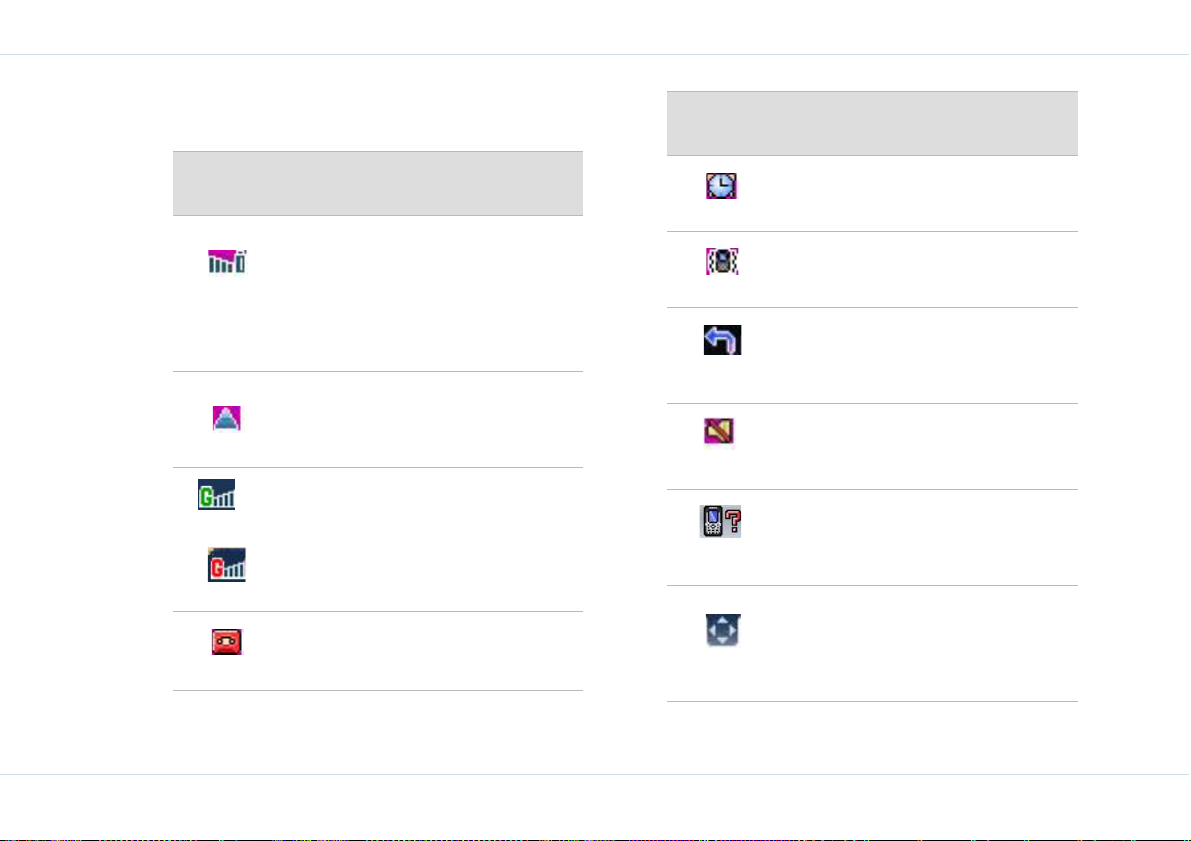Click the alarm clock icon
This screenshot has height=841, width=1191.
point(722,185)
